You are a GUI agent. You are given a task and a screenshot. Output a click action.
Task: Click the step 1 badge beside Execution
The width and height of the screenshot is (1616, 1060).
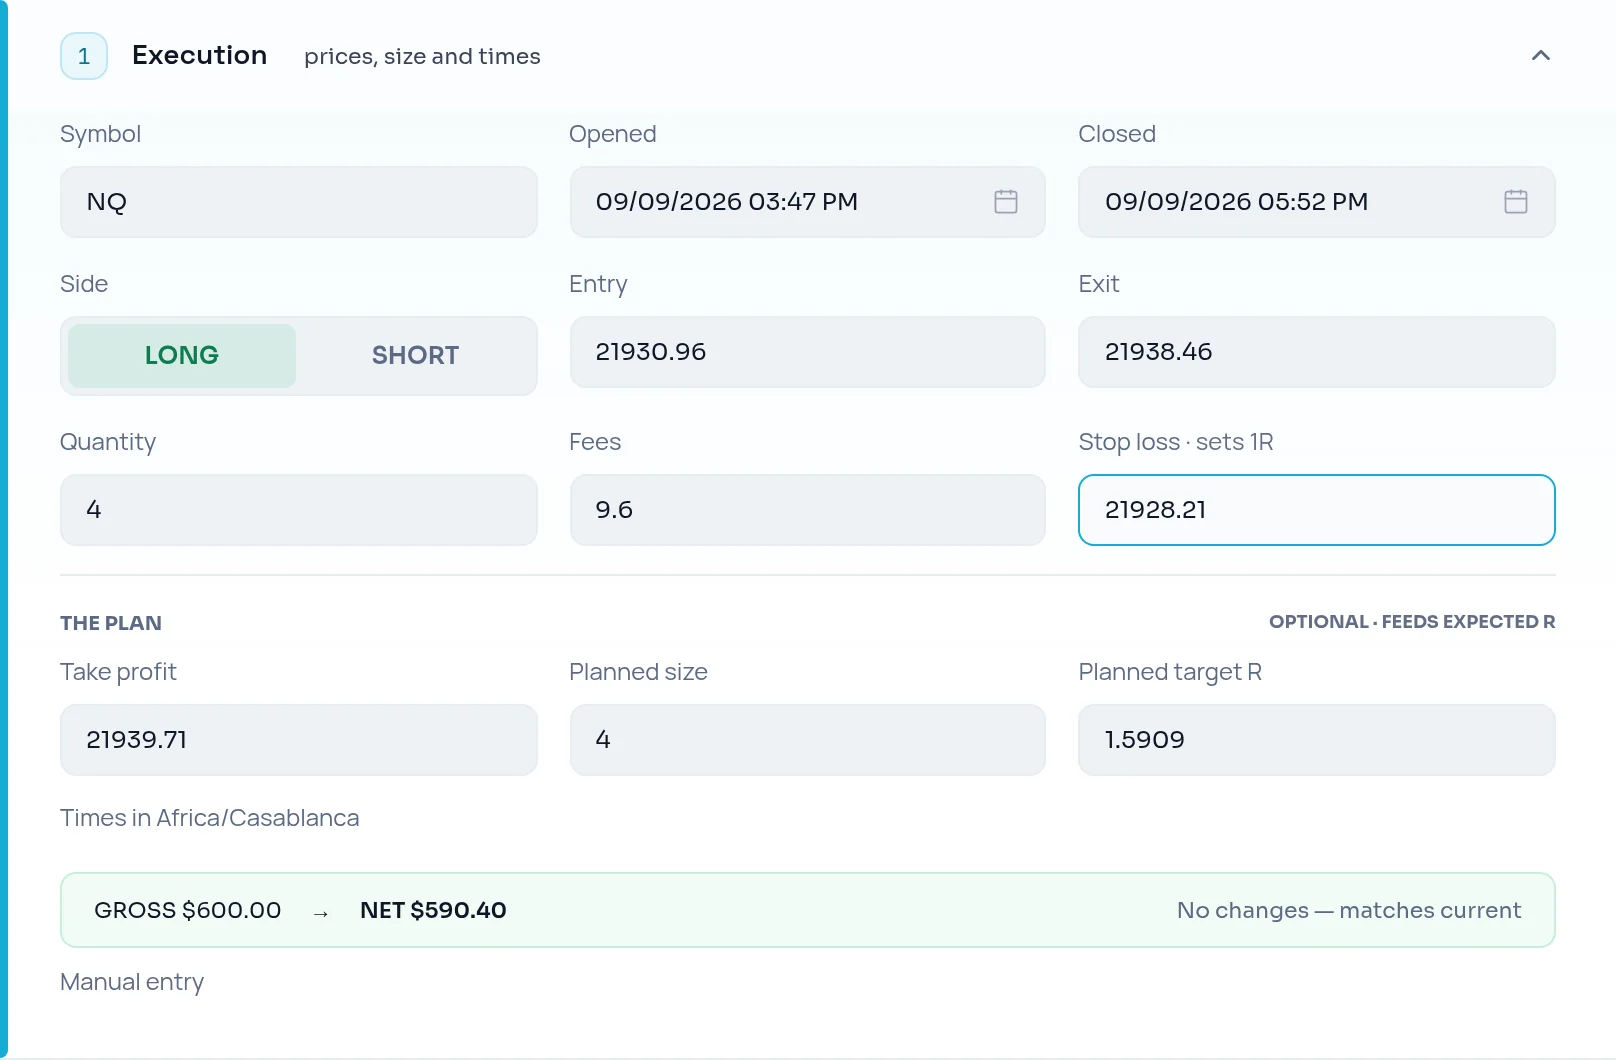(84, 56)
